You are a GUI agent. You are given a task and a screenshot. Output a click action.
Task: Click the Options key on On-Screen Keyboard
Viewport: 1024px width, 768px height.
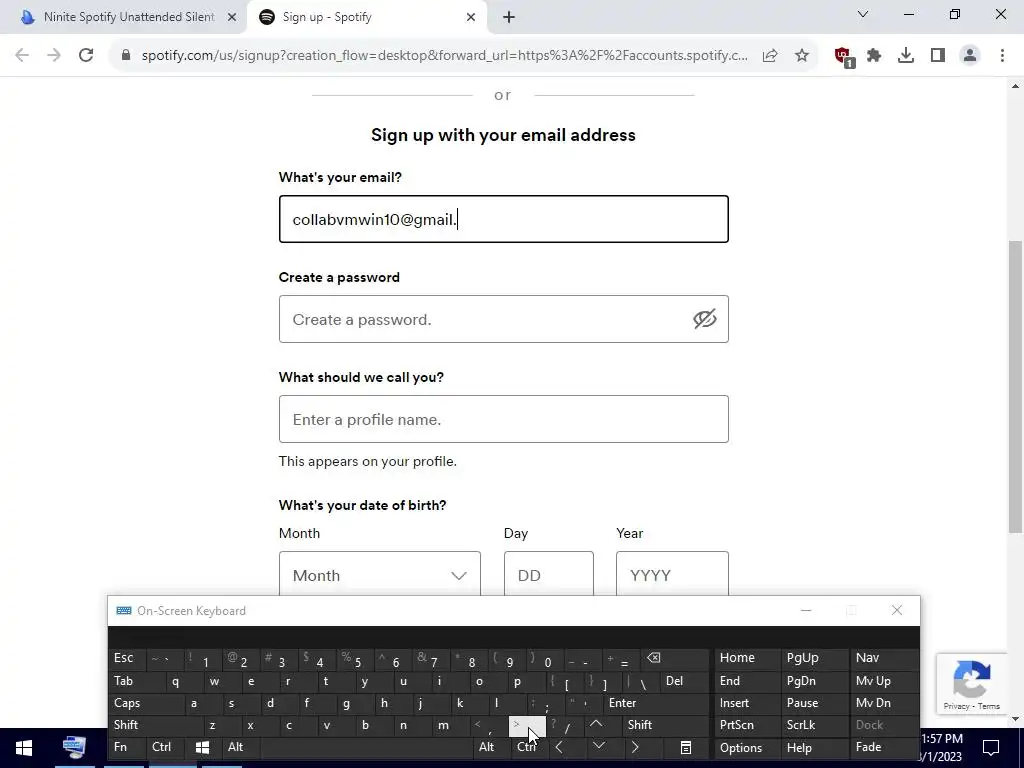[x=747, y=747]
